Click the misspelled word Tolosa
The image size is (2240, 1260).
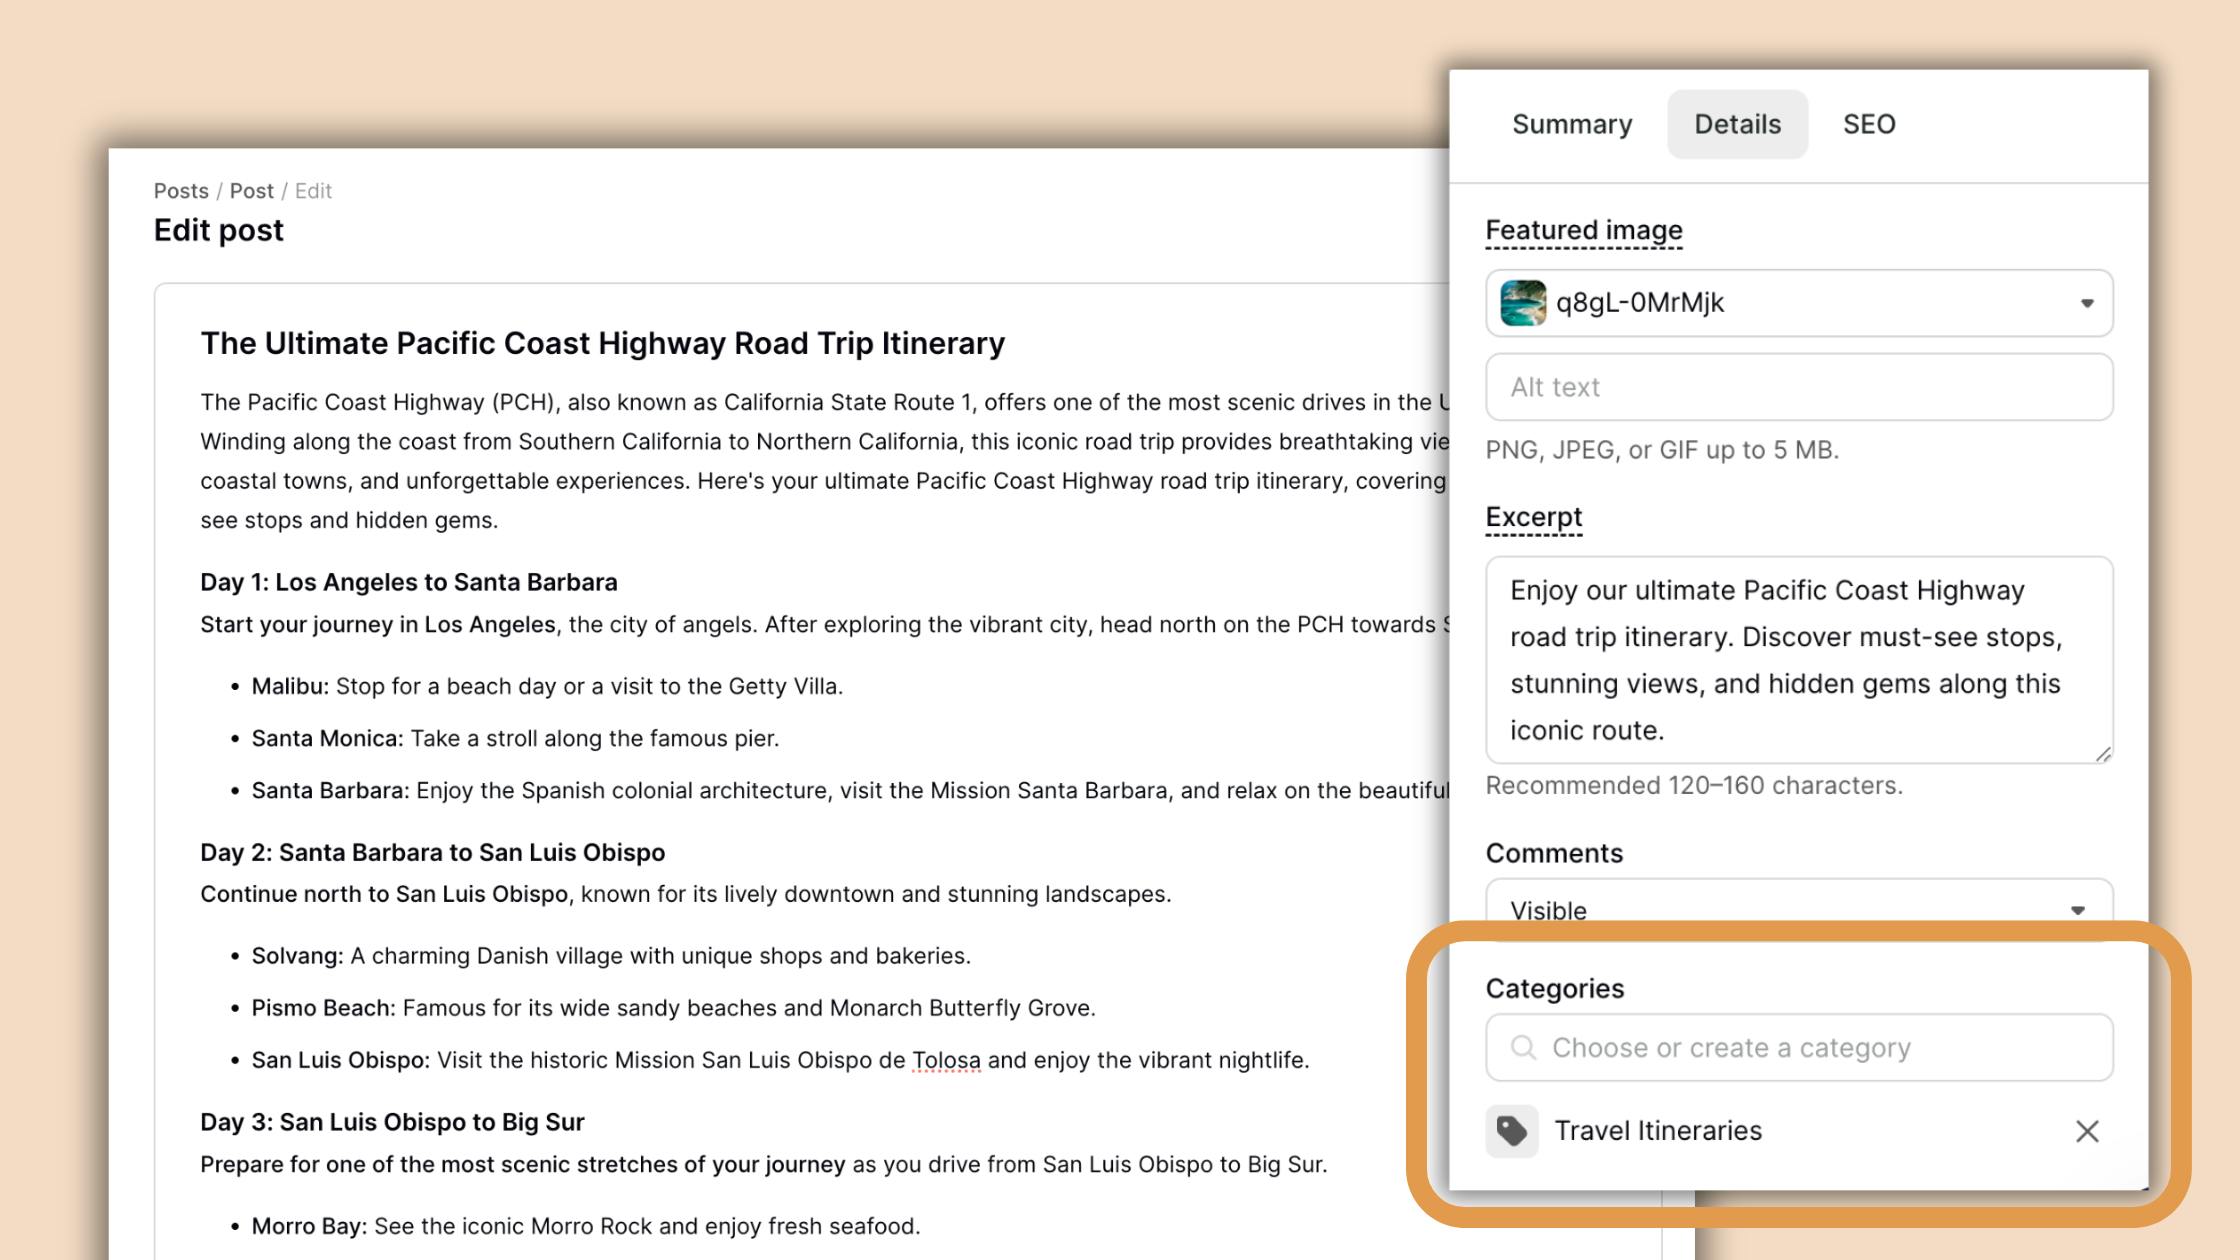click(x=946, y=1060)
